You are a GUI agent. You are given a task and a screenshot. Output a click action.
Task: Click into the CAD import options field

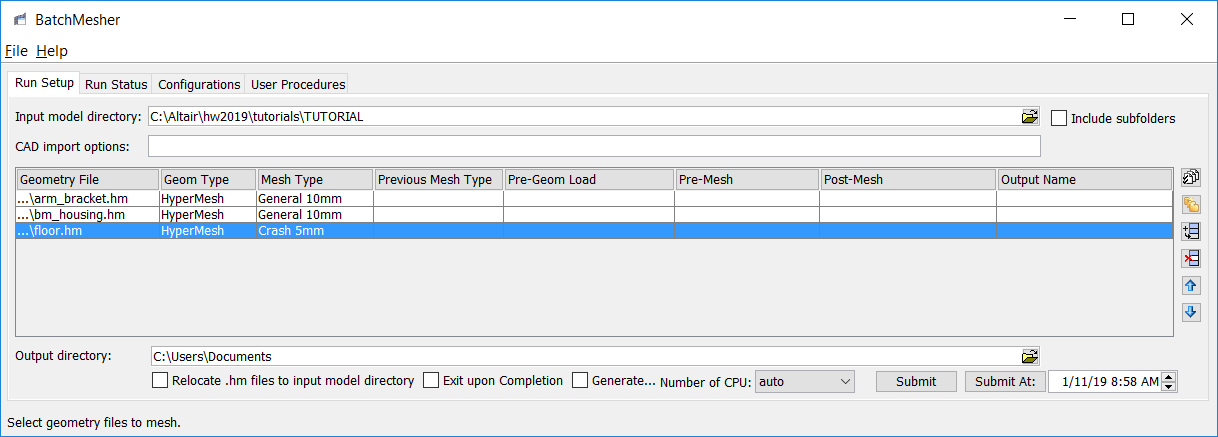click(594, 147)
